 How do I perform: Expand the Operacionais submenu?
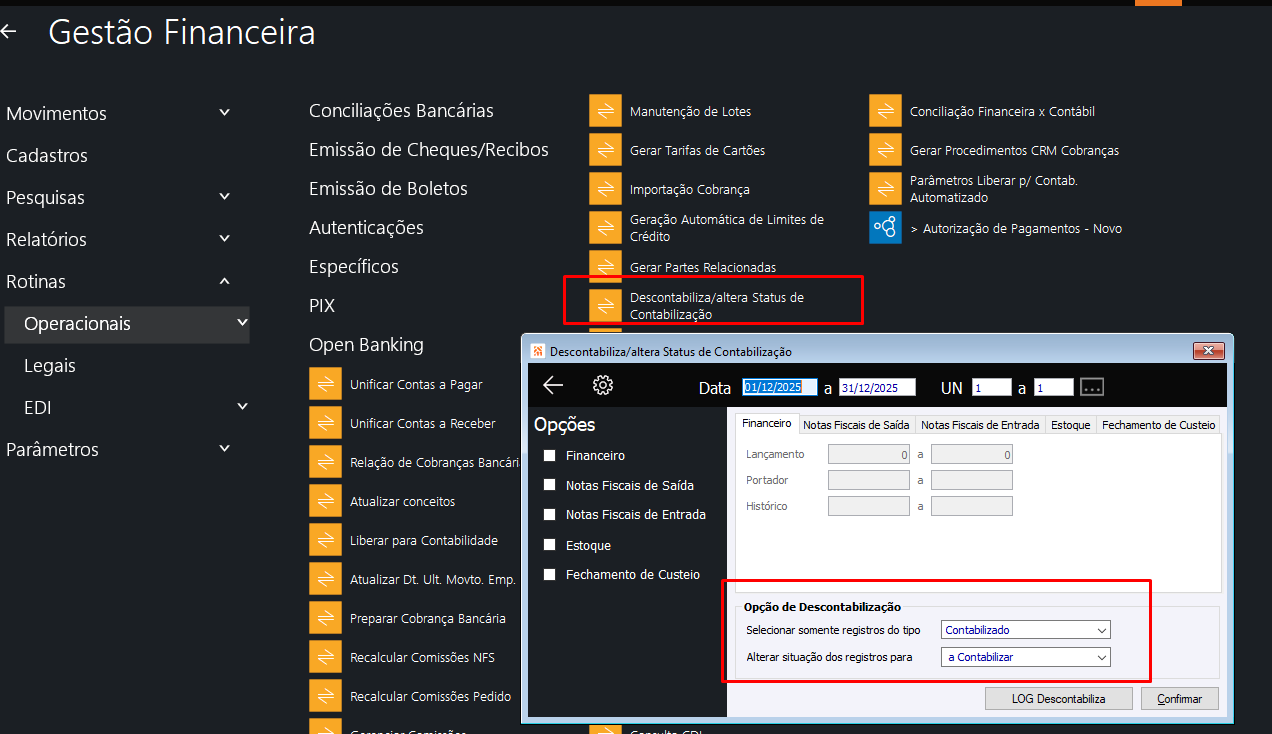coord(242,323)
